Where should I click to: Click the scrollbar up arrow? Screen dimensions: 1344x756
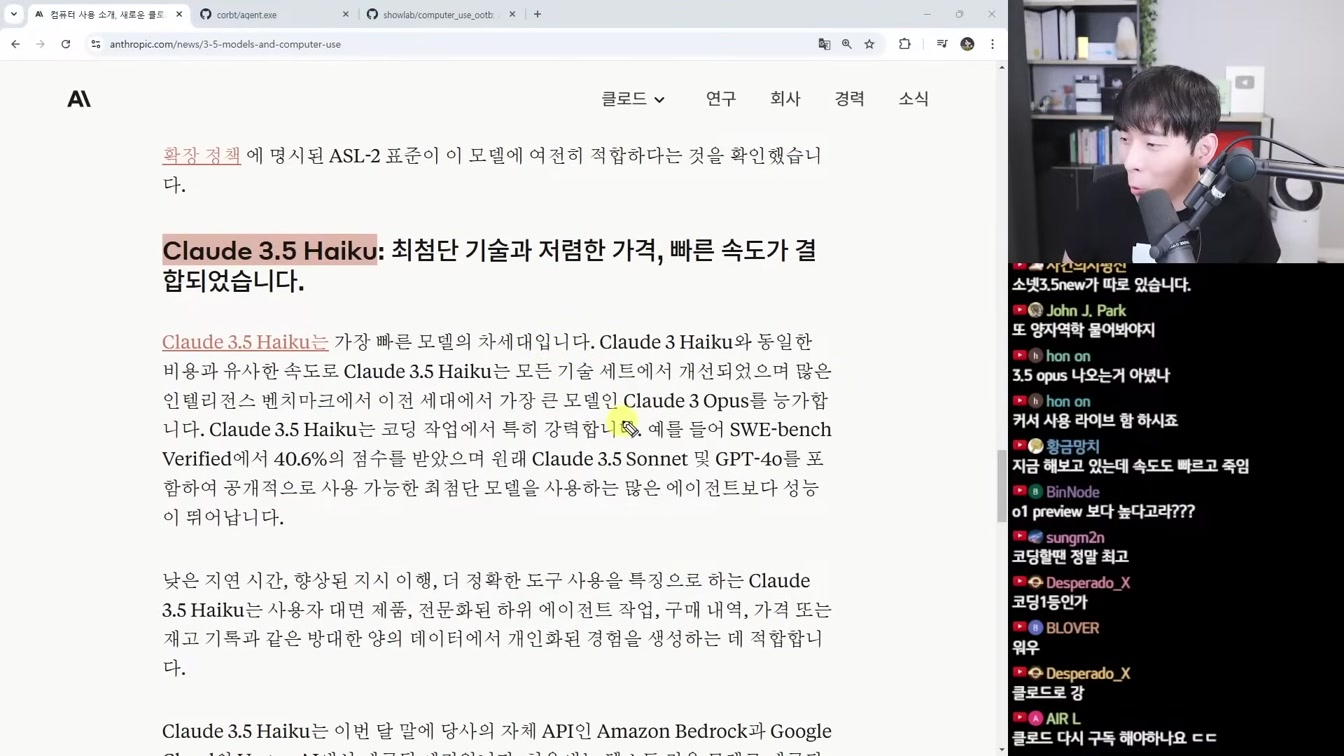pos(1002,67)
